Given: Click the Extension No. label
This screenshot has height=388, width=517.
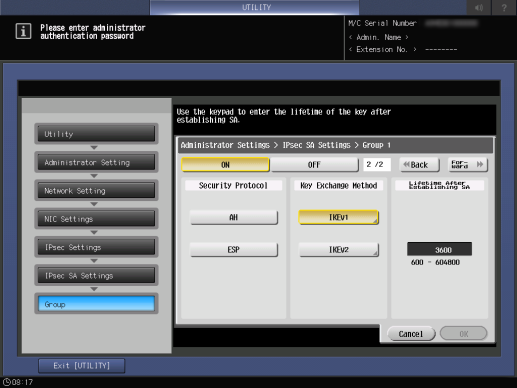Looking at the screenshot, I should [x=382, y=49].
